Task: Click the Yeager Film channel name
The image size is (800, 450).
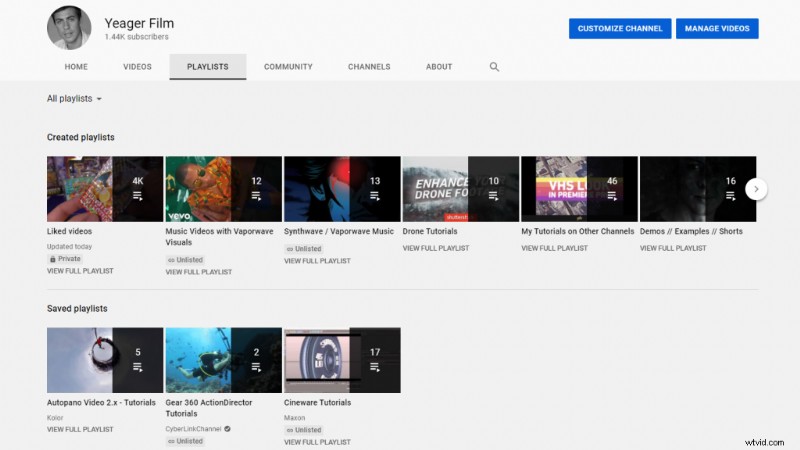Action: 139,23
